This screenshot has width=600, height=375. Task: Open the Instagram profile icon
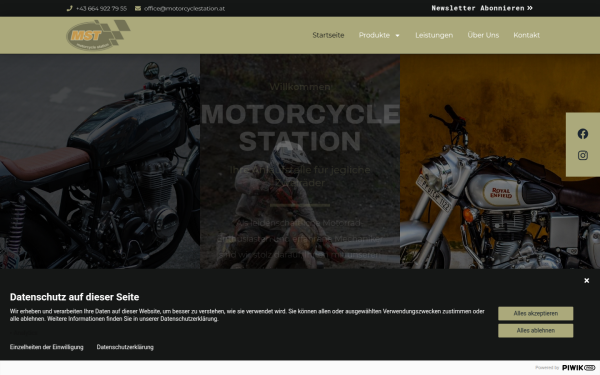583,155
